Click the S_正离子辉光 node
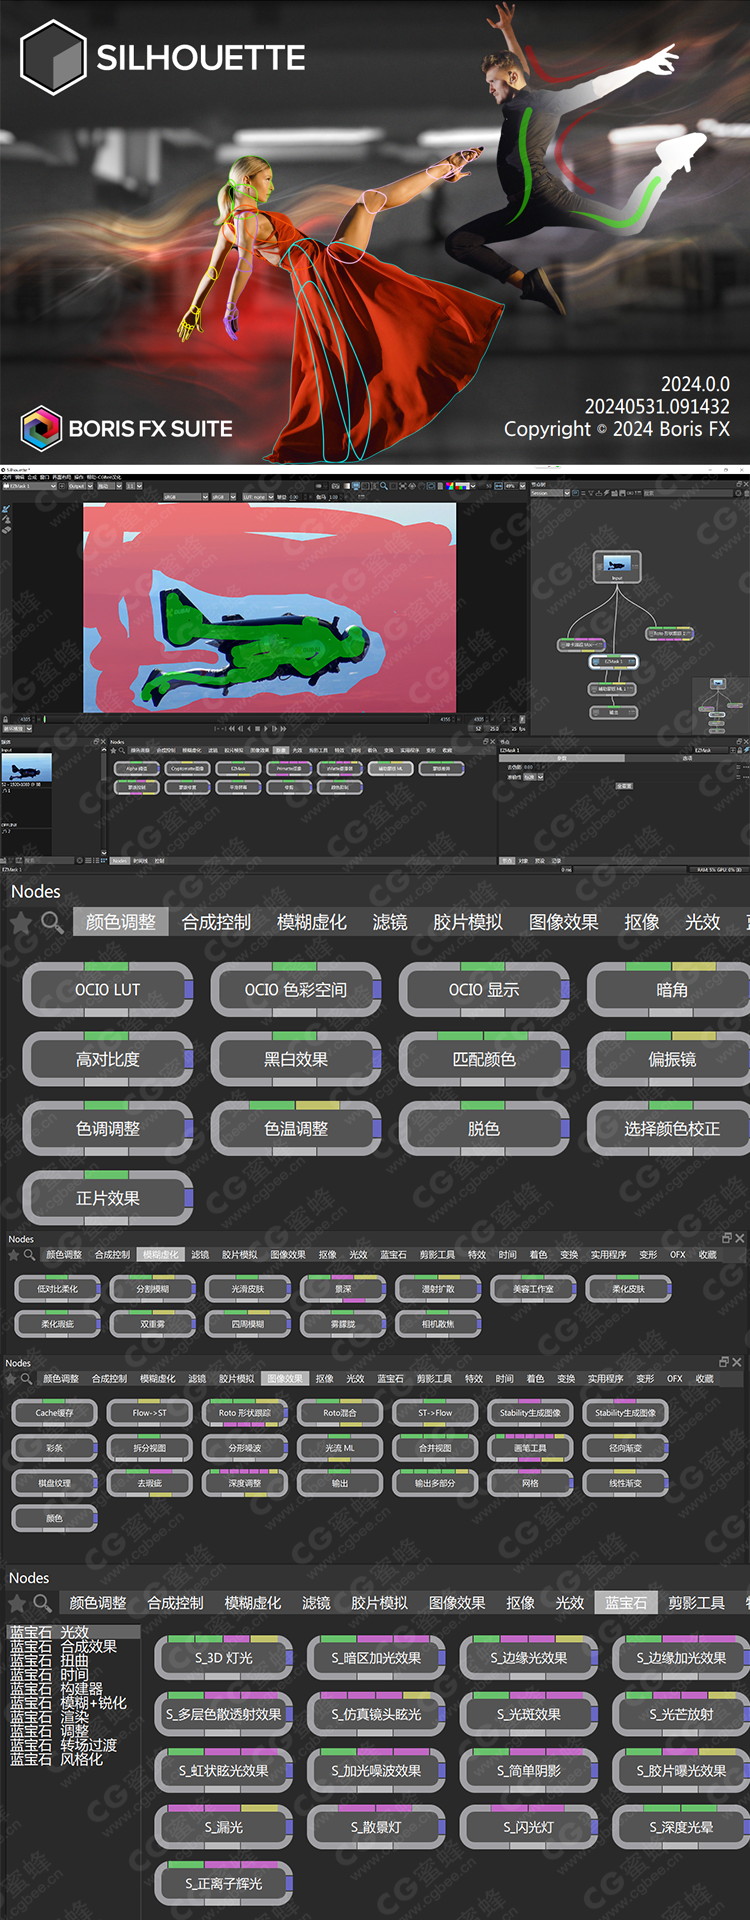 click(224, 1884)
